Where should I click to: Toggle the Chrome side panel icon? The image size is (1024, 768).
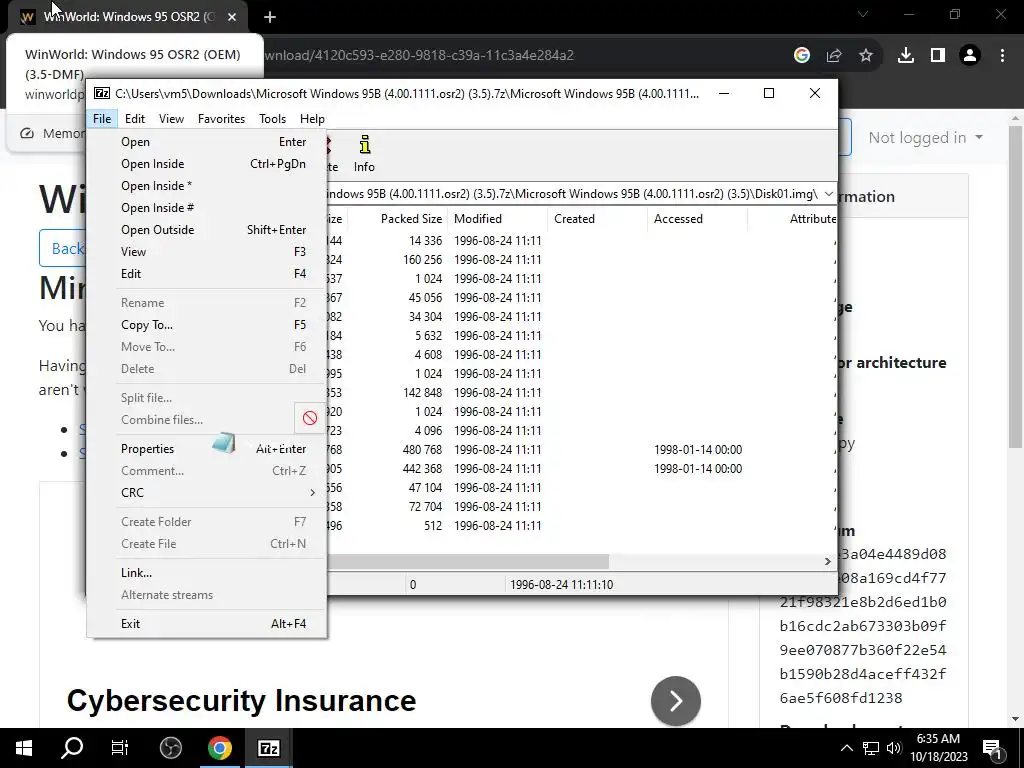pos(938,56)
